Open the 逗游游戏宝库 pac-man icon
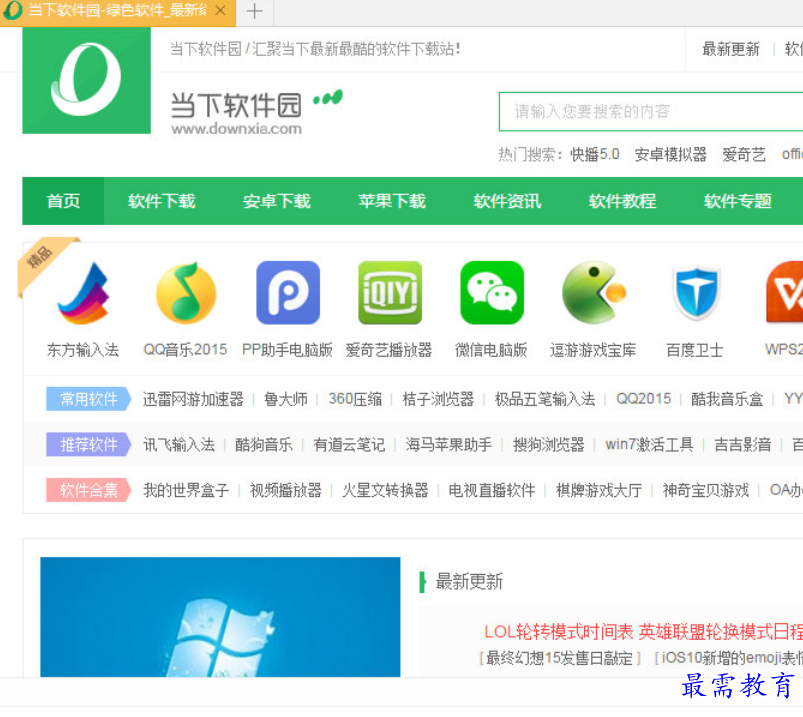The width and height of the screenshot is (803, 717). [x=593, y=293]
